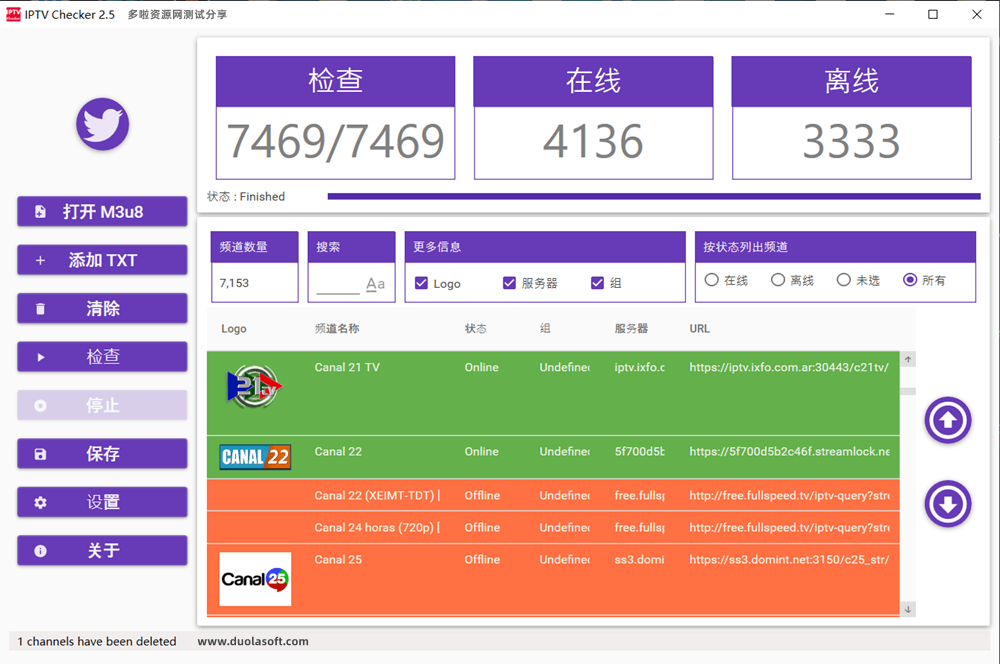The width and height of the screenshot is (1000, 664).
Task: Uncheck the 服务器 checkbox
Action: (x=509, y=283)
